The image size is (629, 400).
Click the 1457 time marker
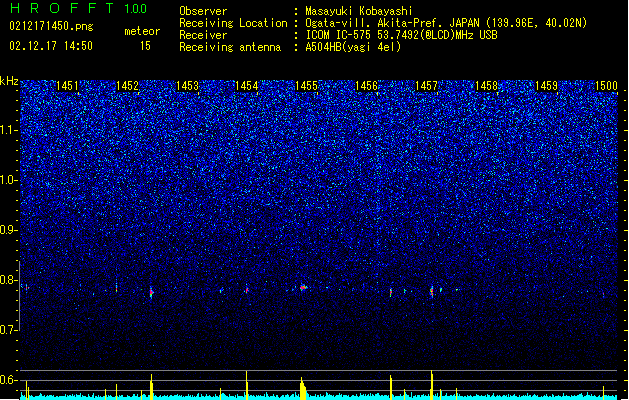point(426,85)
